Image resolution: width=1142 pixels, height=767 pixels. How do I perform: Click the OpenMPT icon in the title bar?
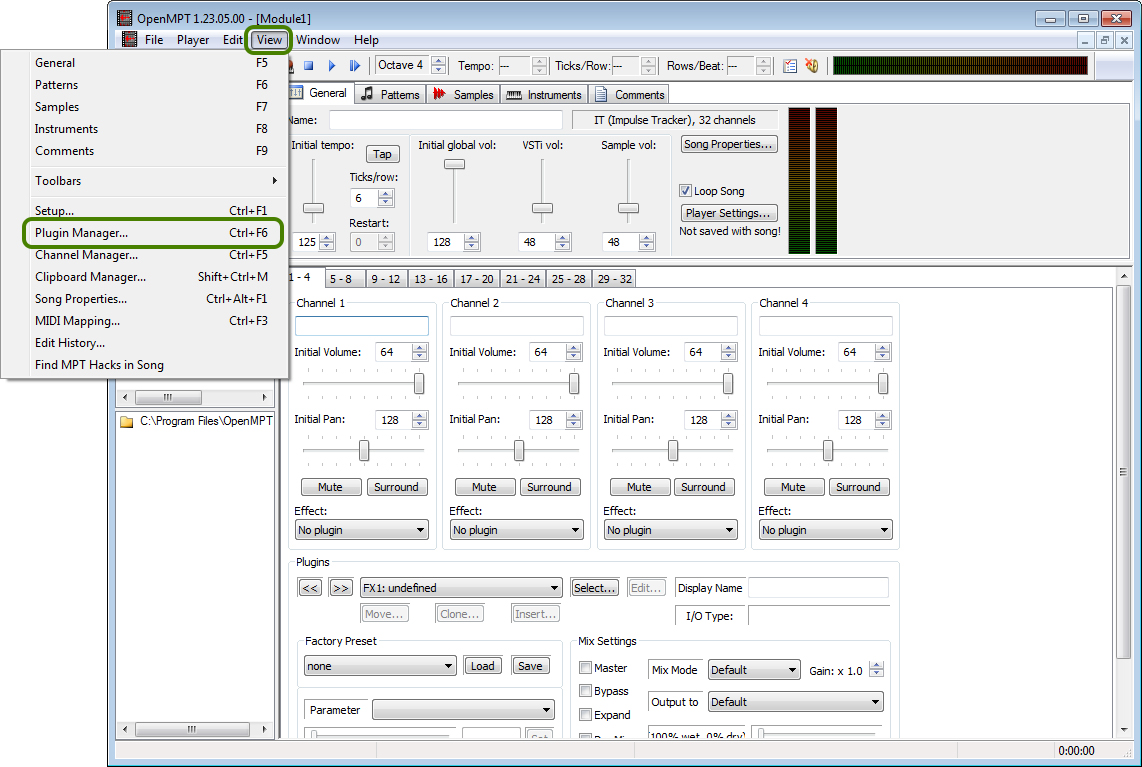(125, 18)
